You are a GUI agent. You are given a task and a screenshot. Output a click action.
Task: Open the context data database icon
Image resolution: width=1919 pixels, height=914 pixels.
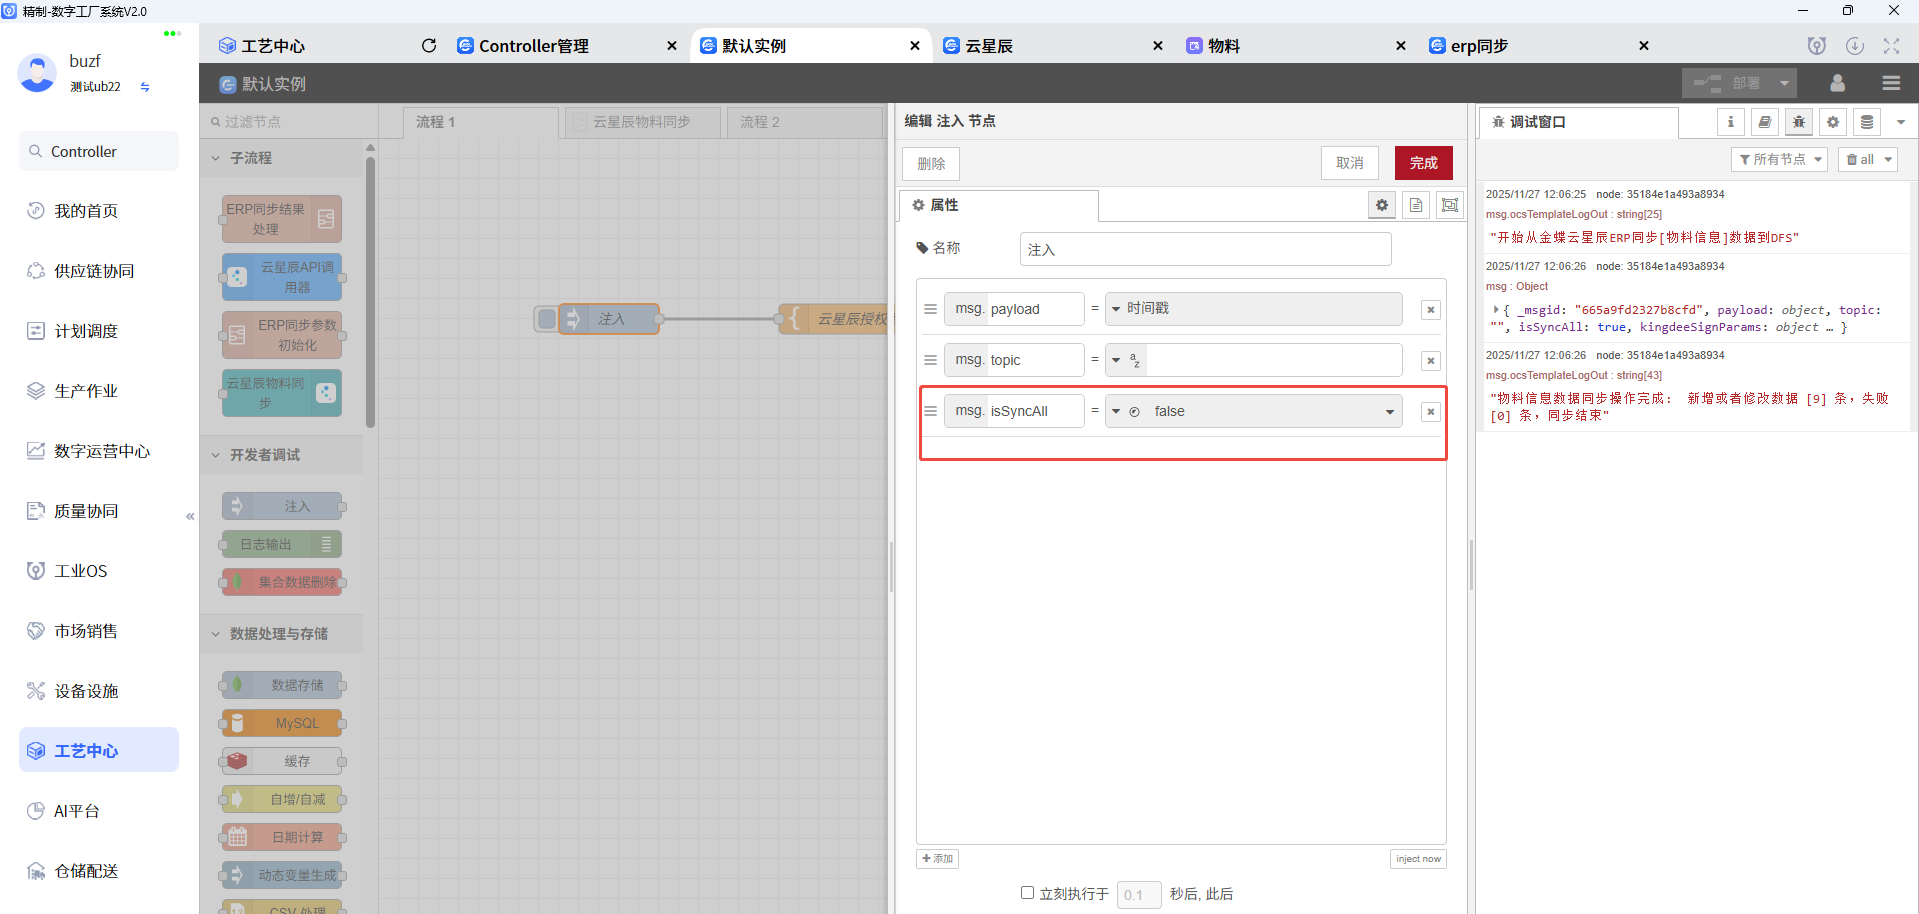pyautogui.click(x=1867, y=122)
